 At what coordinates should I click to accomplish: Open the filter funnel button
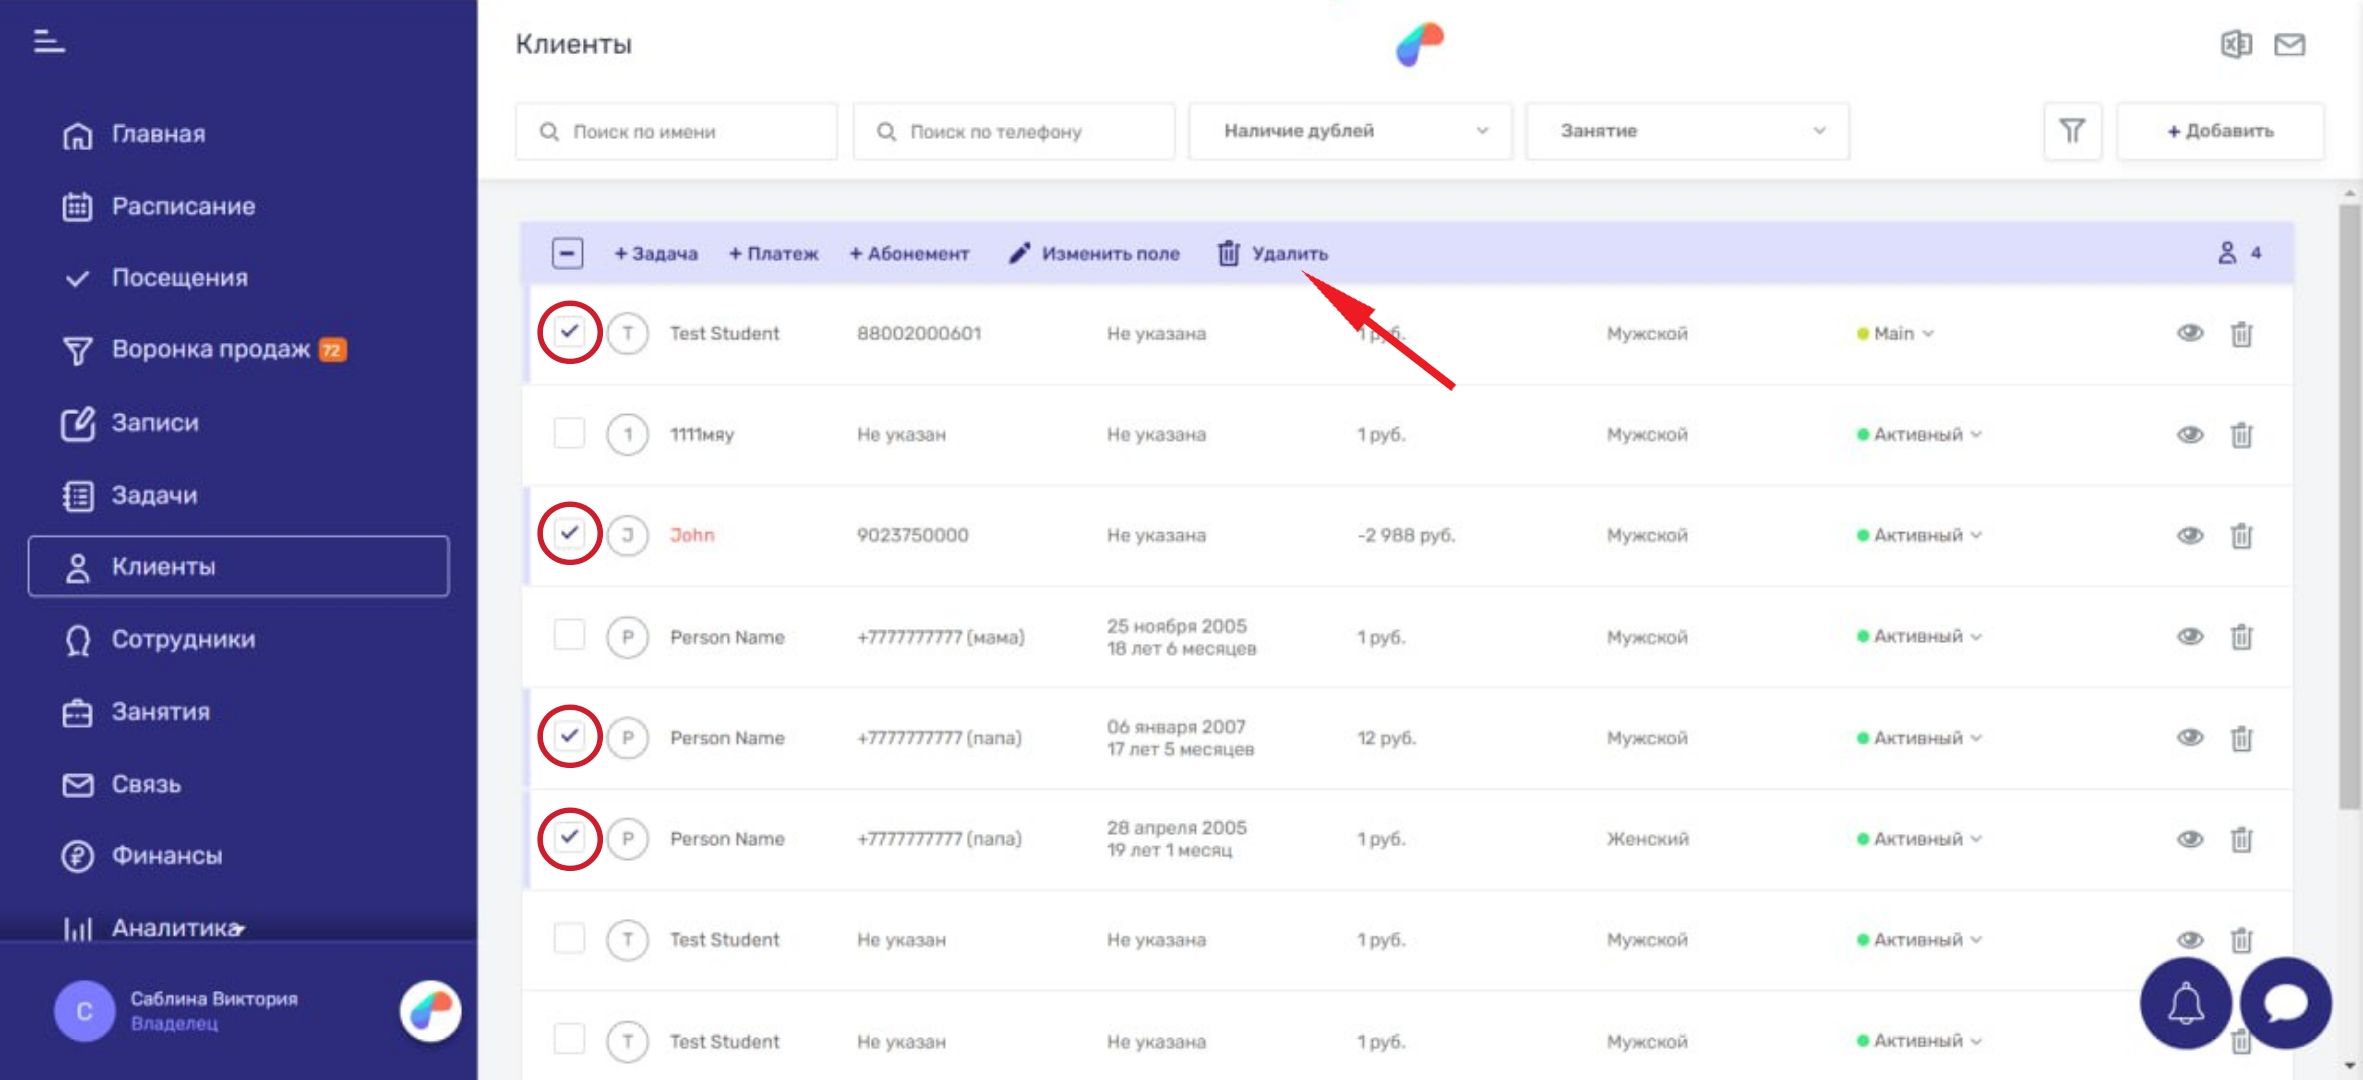2071,131
